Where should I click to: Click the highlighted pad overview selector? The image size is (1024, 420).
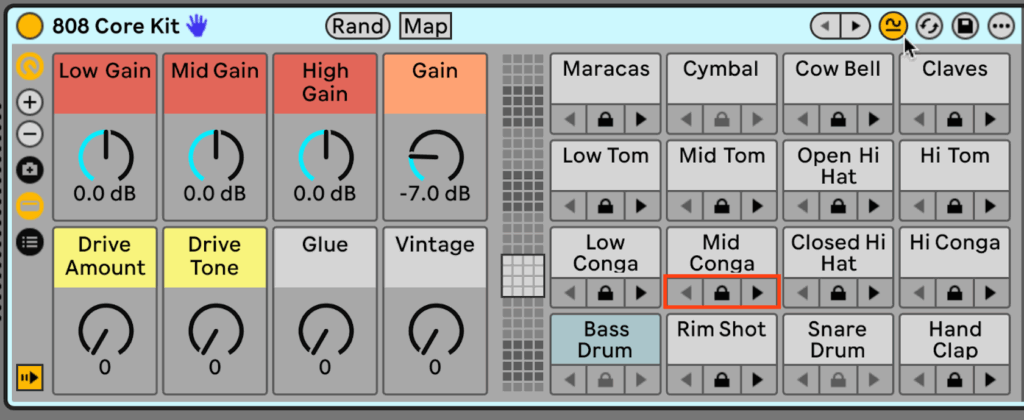(522, 275)
